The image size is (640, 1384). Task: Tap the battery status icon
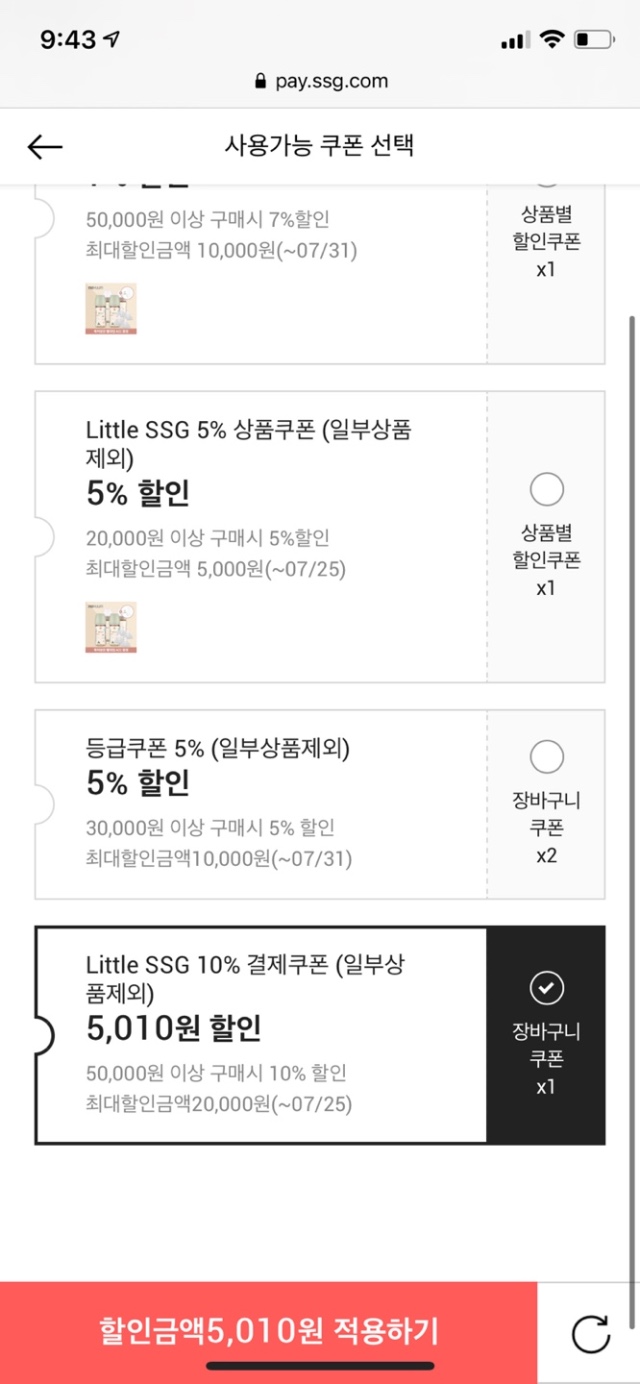click(593, 40)
